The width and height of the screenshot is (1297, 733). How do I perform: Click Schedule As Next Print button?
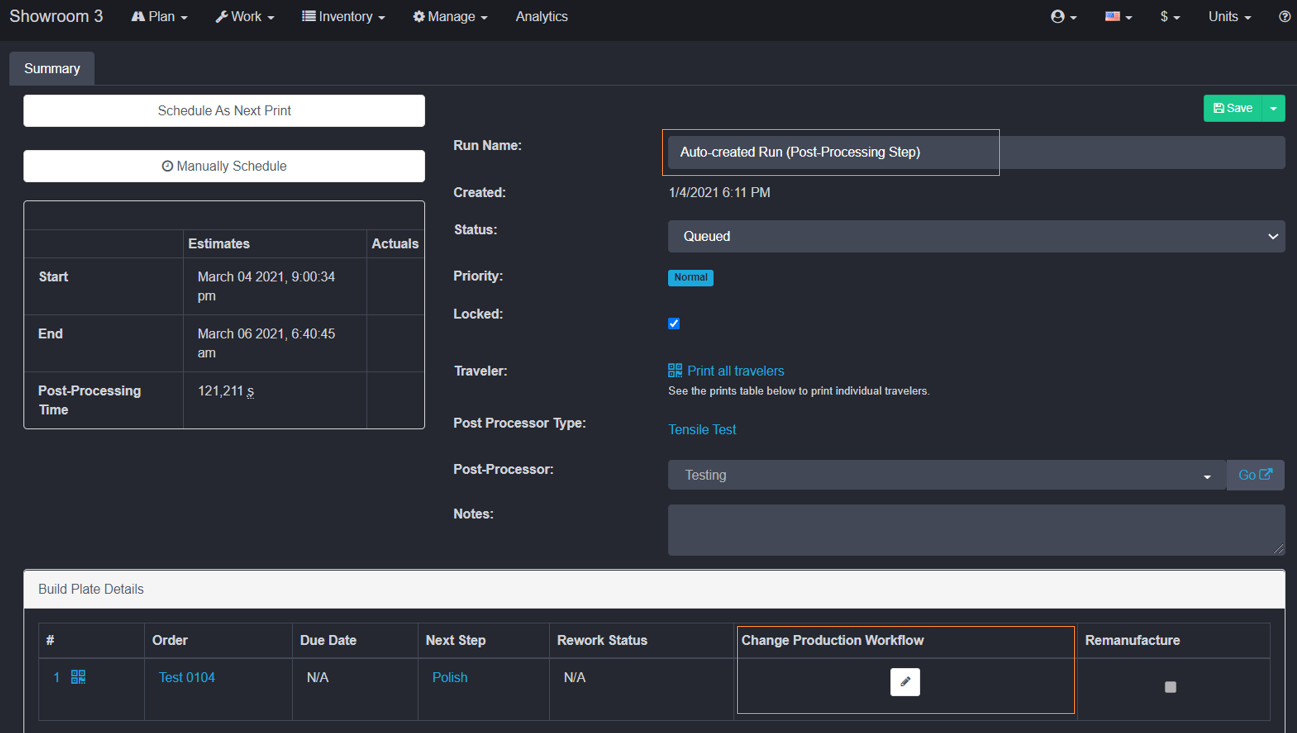(x=224, y=111)
